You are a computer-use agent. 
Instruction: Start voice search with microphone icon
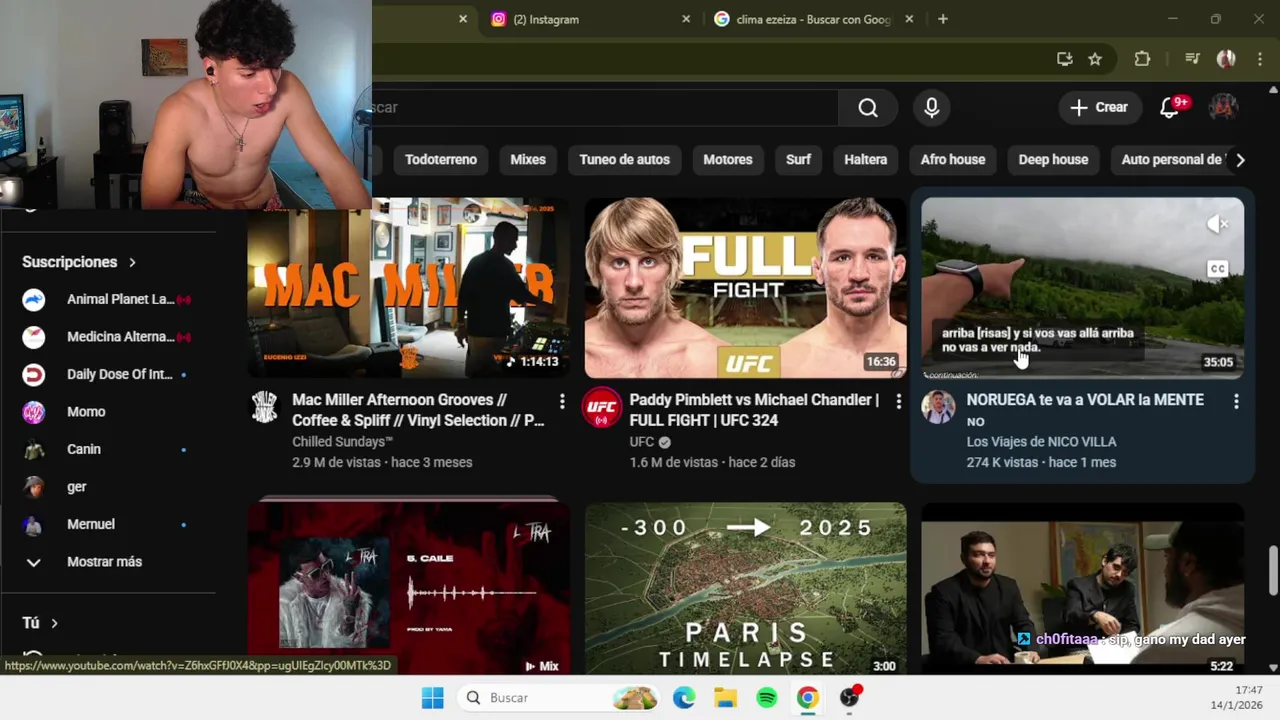point(932,108)
